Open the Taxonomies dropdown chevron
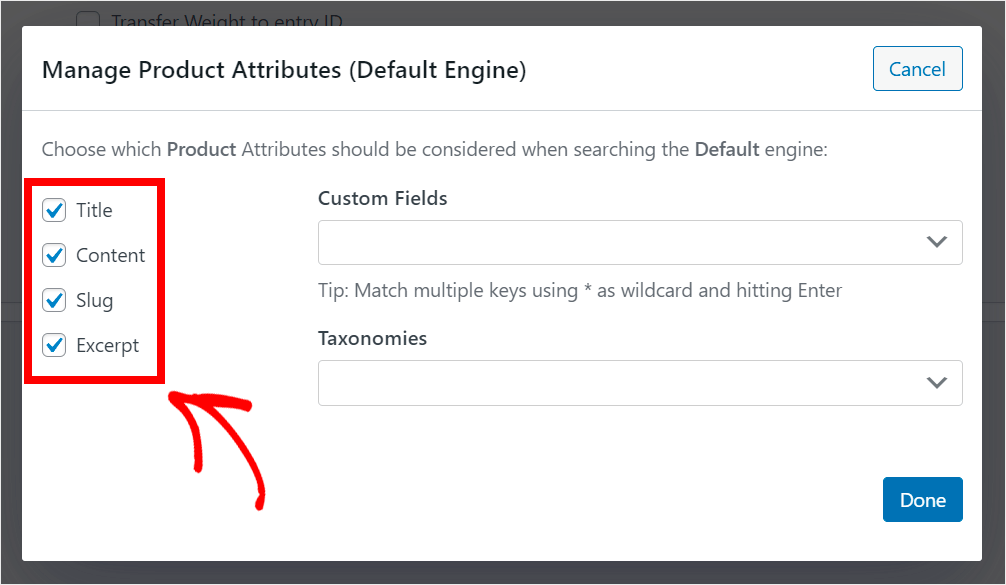 936,382
